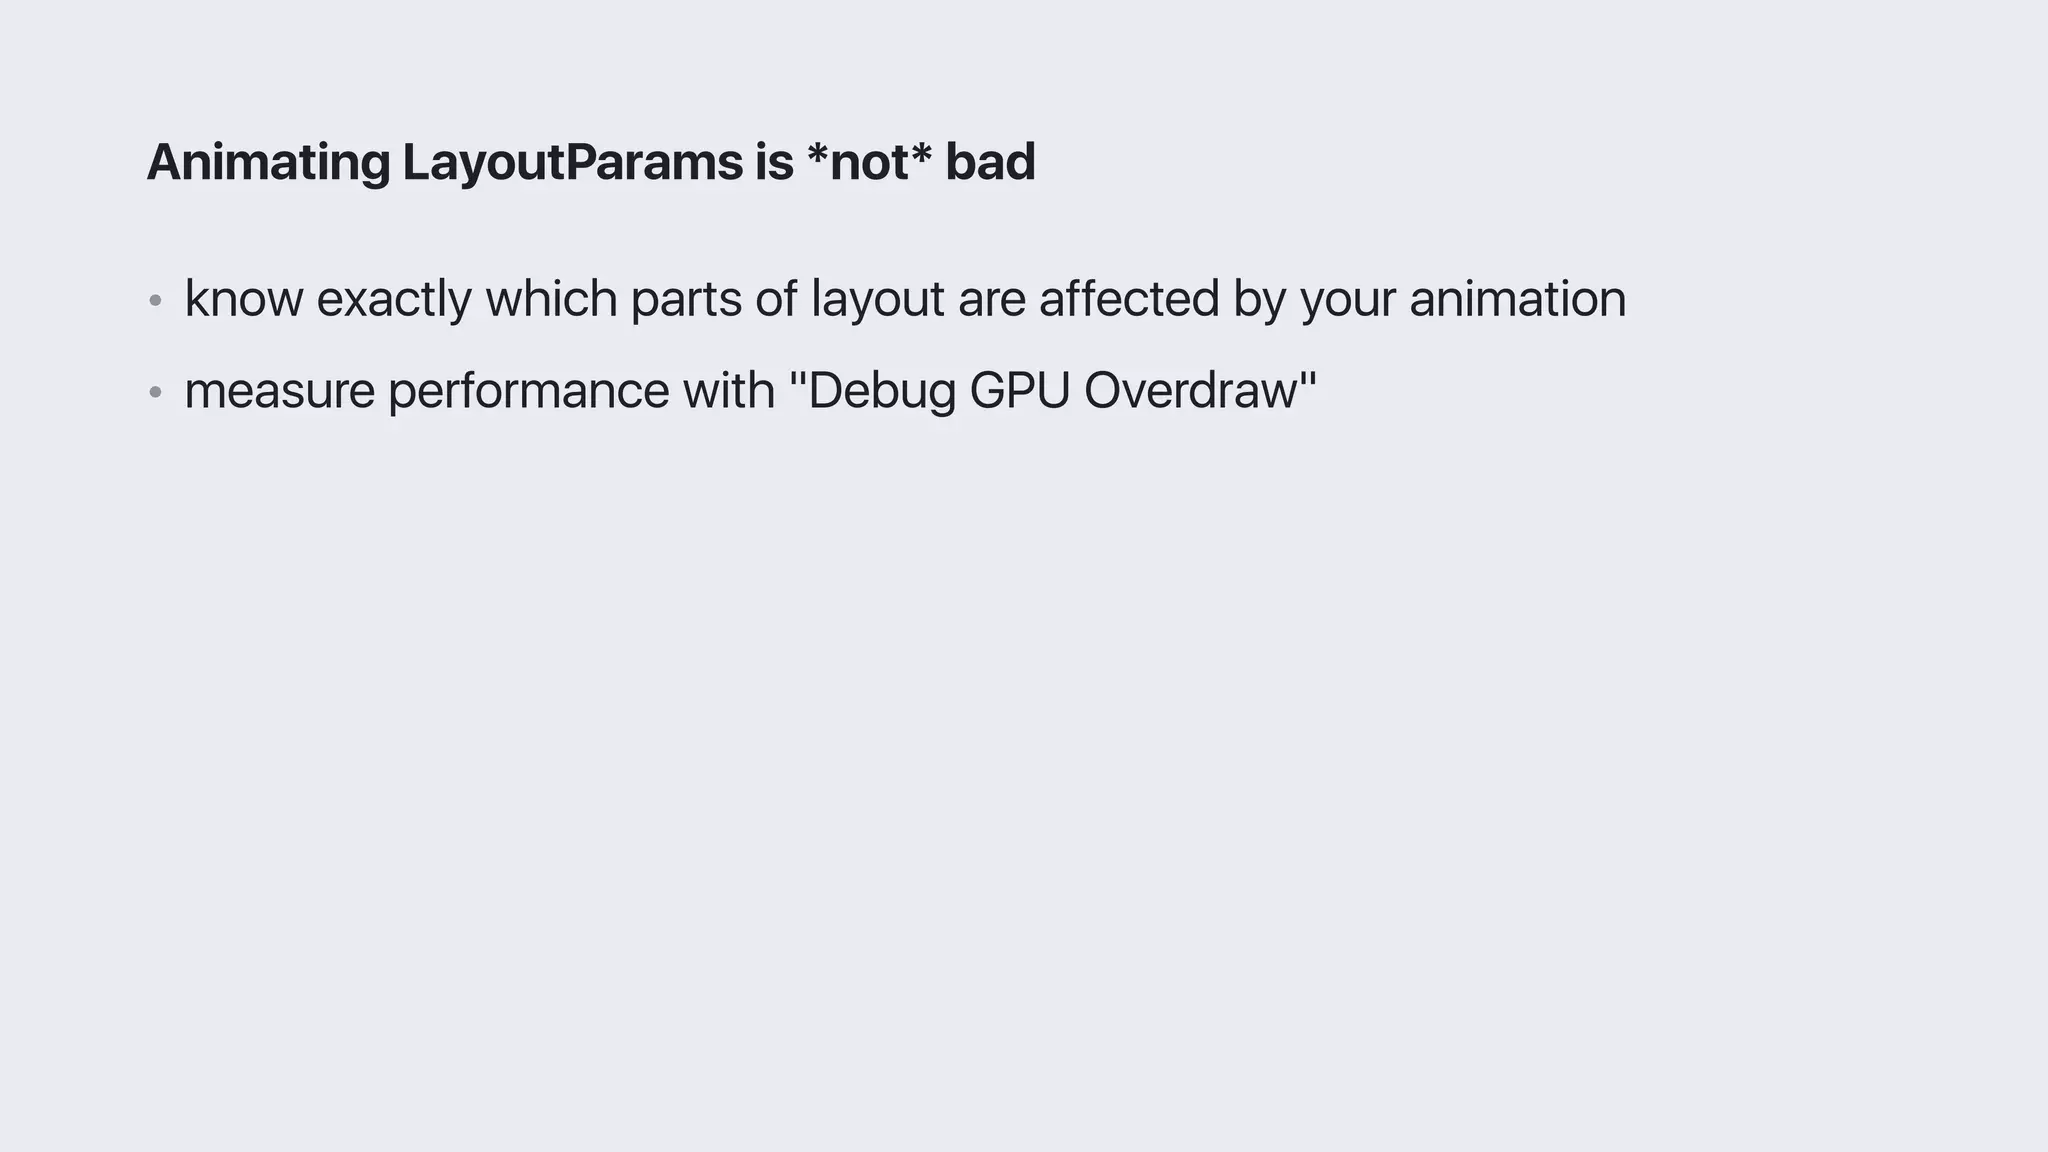The width and height of the screenshot is (2048, 1152).
Task: Click the word "affected" in the first bullet
Action: (1129, 298)
